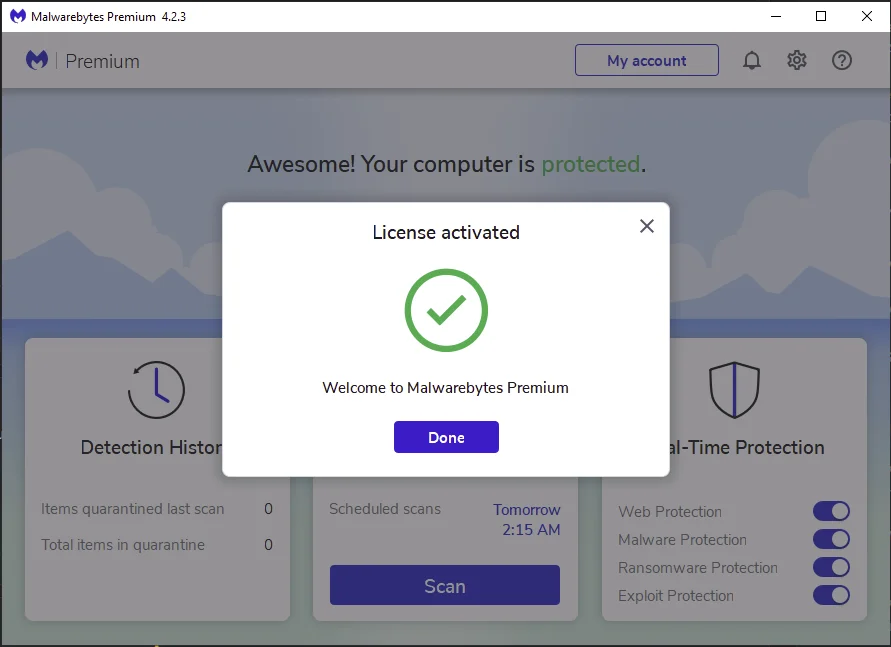Toggle Exploit Protection switch
This screenshot has height=647, width=891.
point(831,595)
